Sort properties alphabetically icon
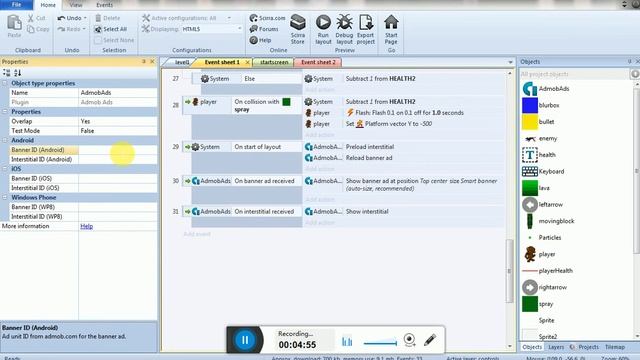The height and width of the screenshot is (360, 640). 17,73
